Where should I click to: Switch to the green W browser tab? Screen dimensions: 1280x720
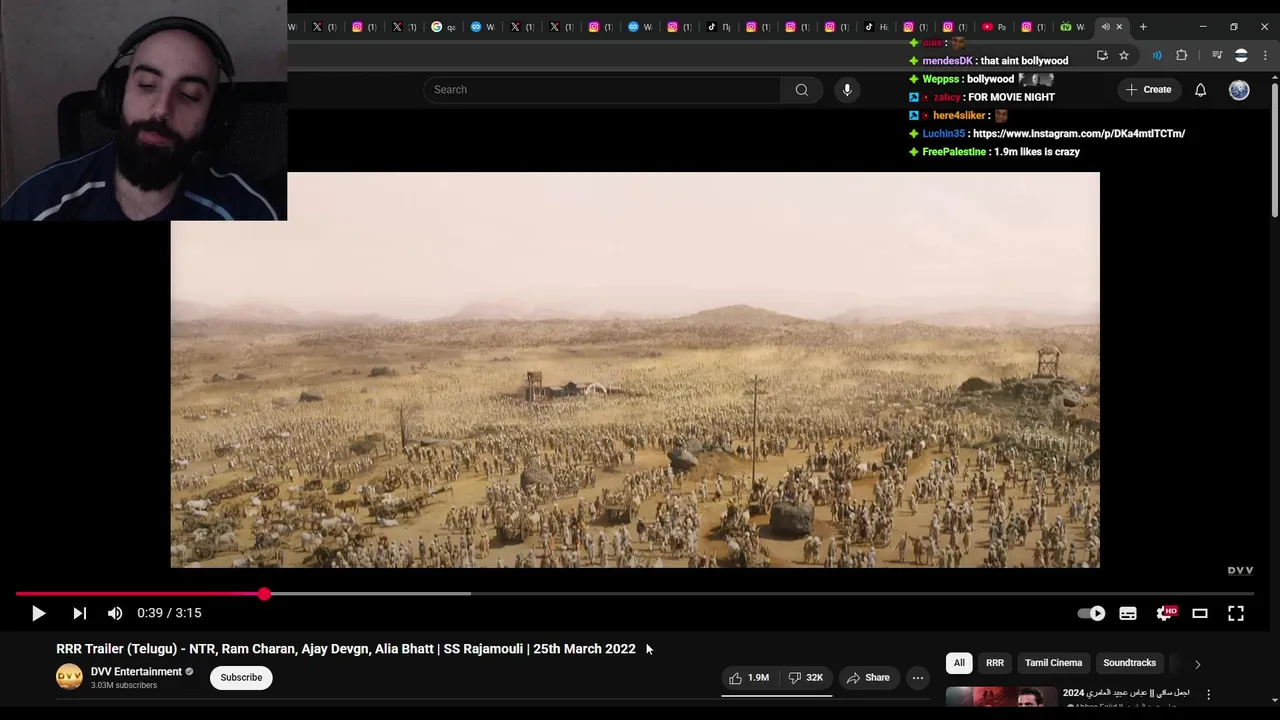[1072, 27]
